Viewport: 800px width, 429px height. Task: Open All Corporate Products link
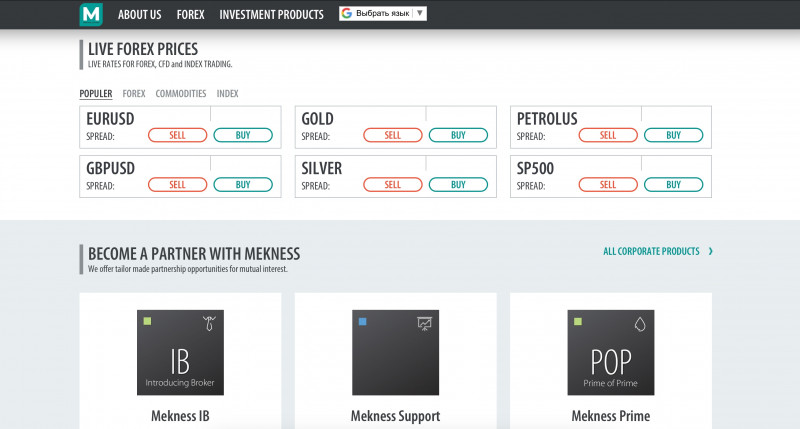[651, 251]
